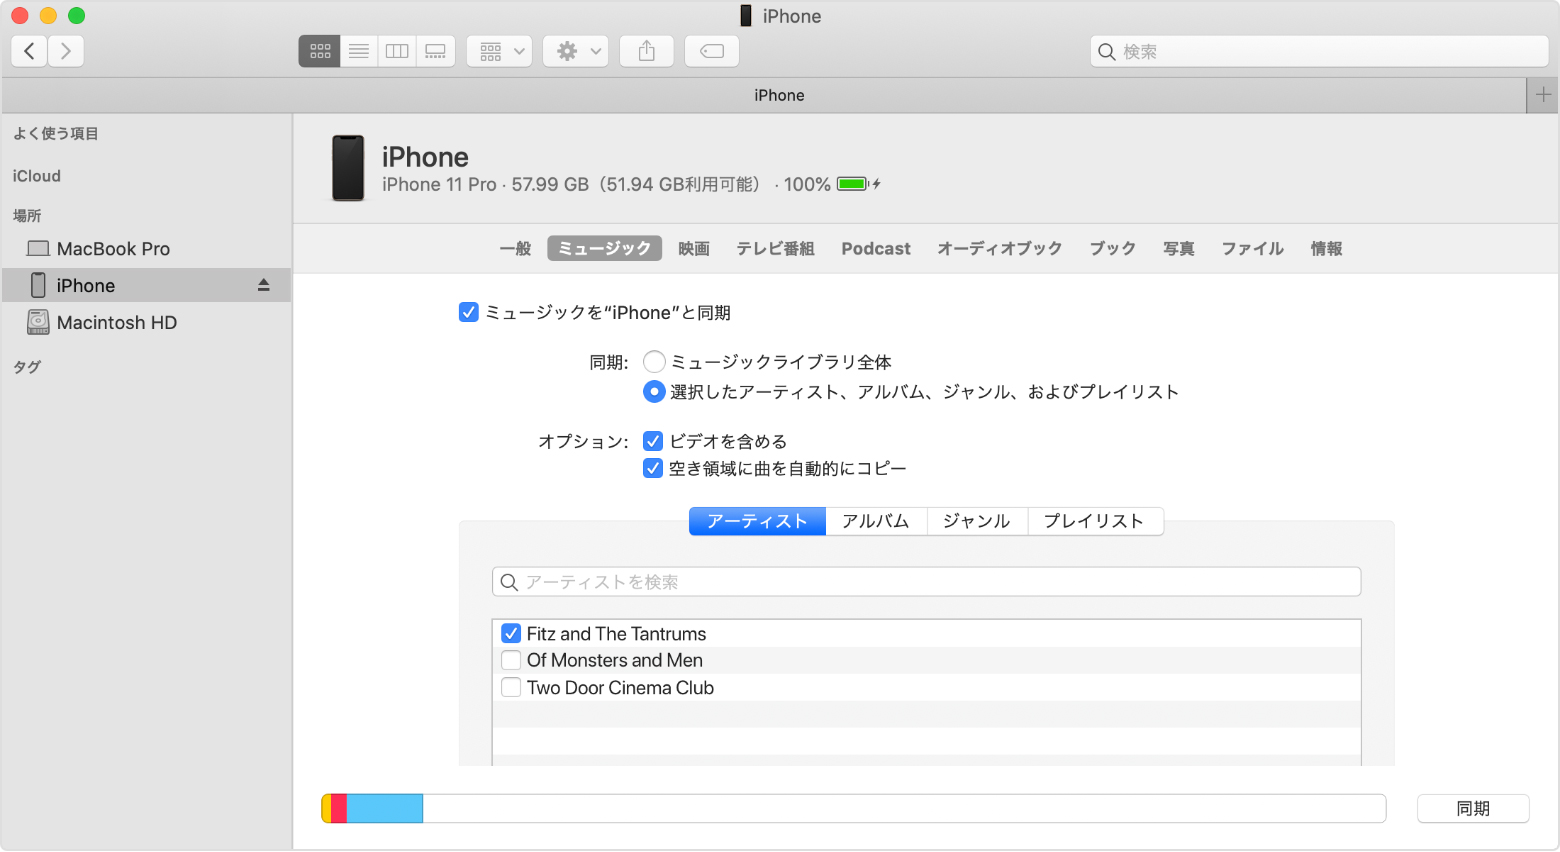Check Of Monsters and Men
1560x852 pixels.
tap(511, 660)
